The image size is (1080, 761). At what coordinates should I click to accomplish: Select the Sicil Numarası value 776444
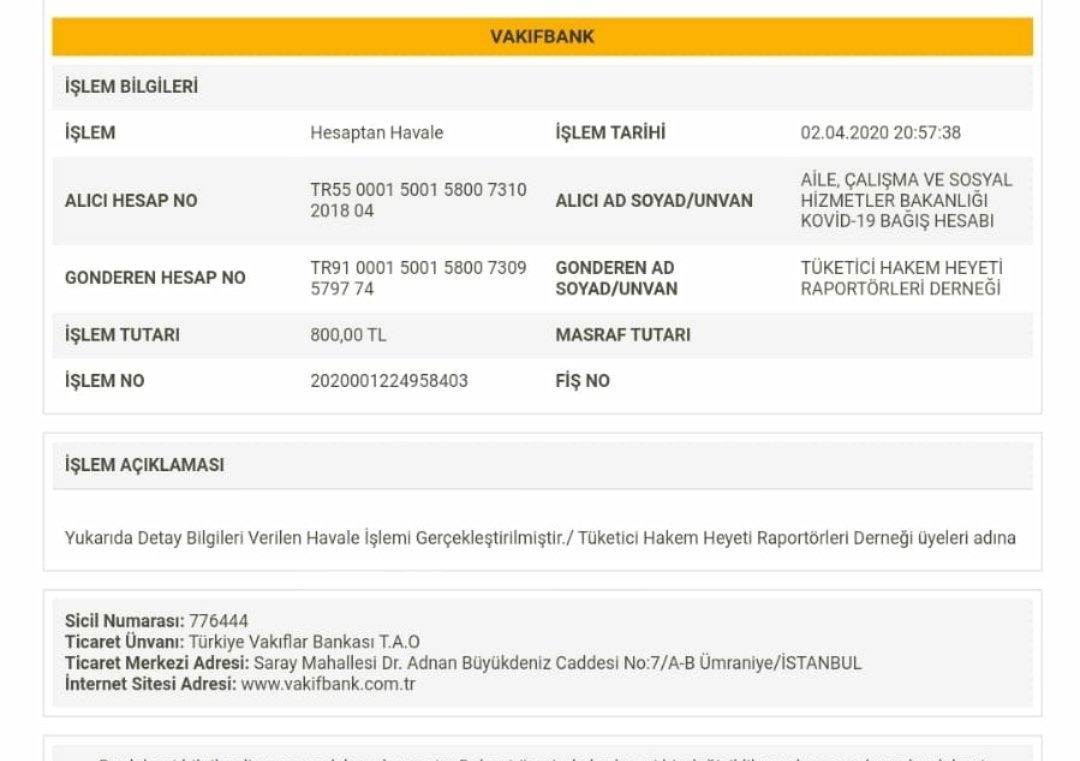(218, 621)
